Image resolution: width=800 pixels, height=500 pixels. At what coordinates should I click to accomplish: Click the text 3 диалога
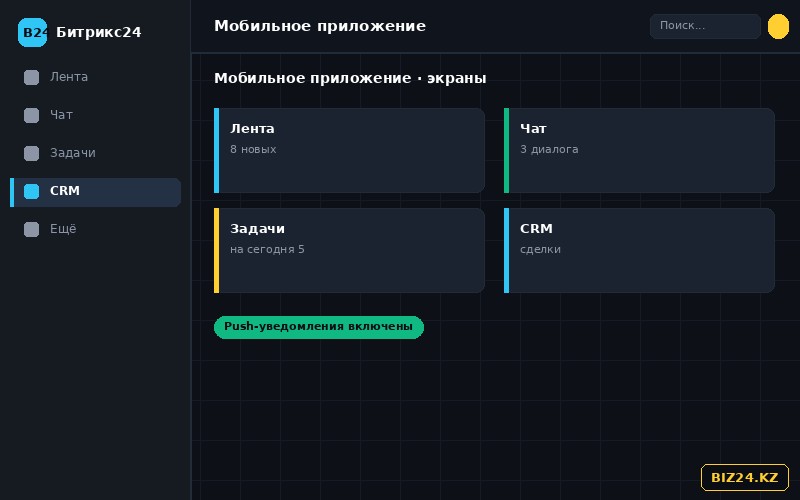tap(549, 149)
